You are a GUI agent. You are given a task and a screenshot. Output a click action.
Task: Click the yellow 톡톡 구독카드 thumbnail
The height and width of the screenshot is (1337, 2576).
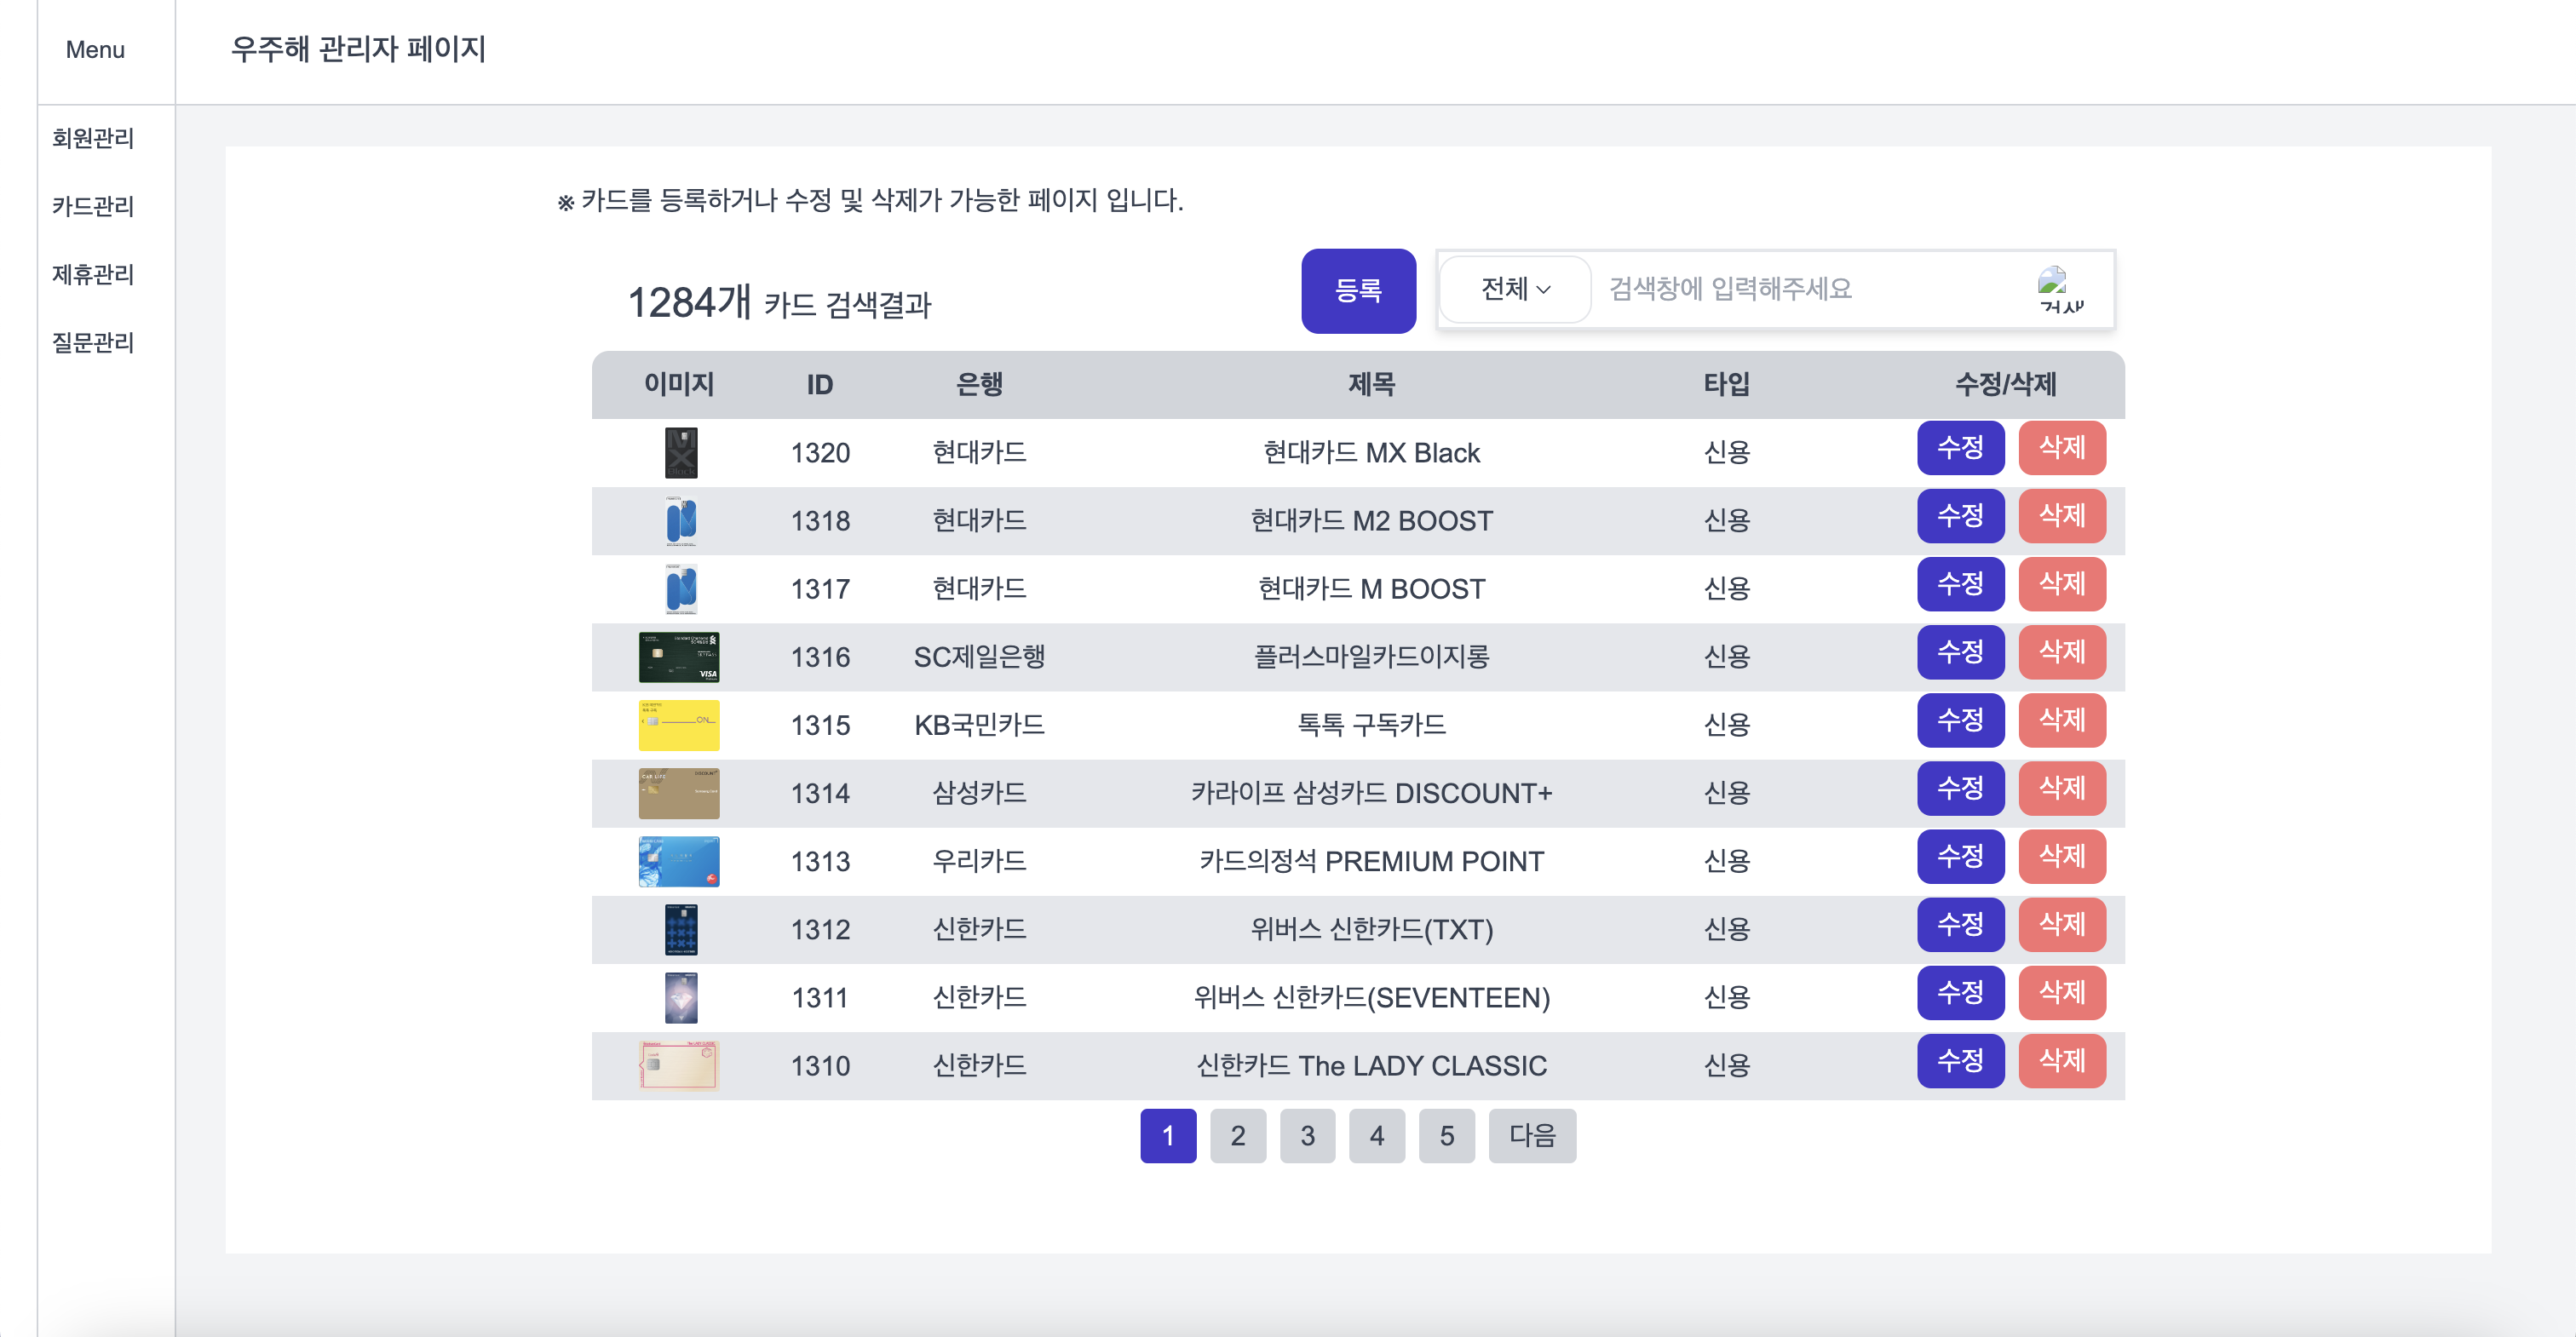click(x=679, y=725)
